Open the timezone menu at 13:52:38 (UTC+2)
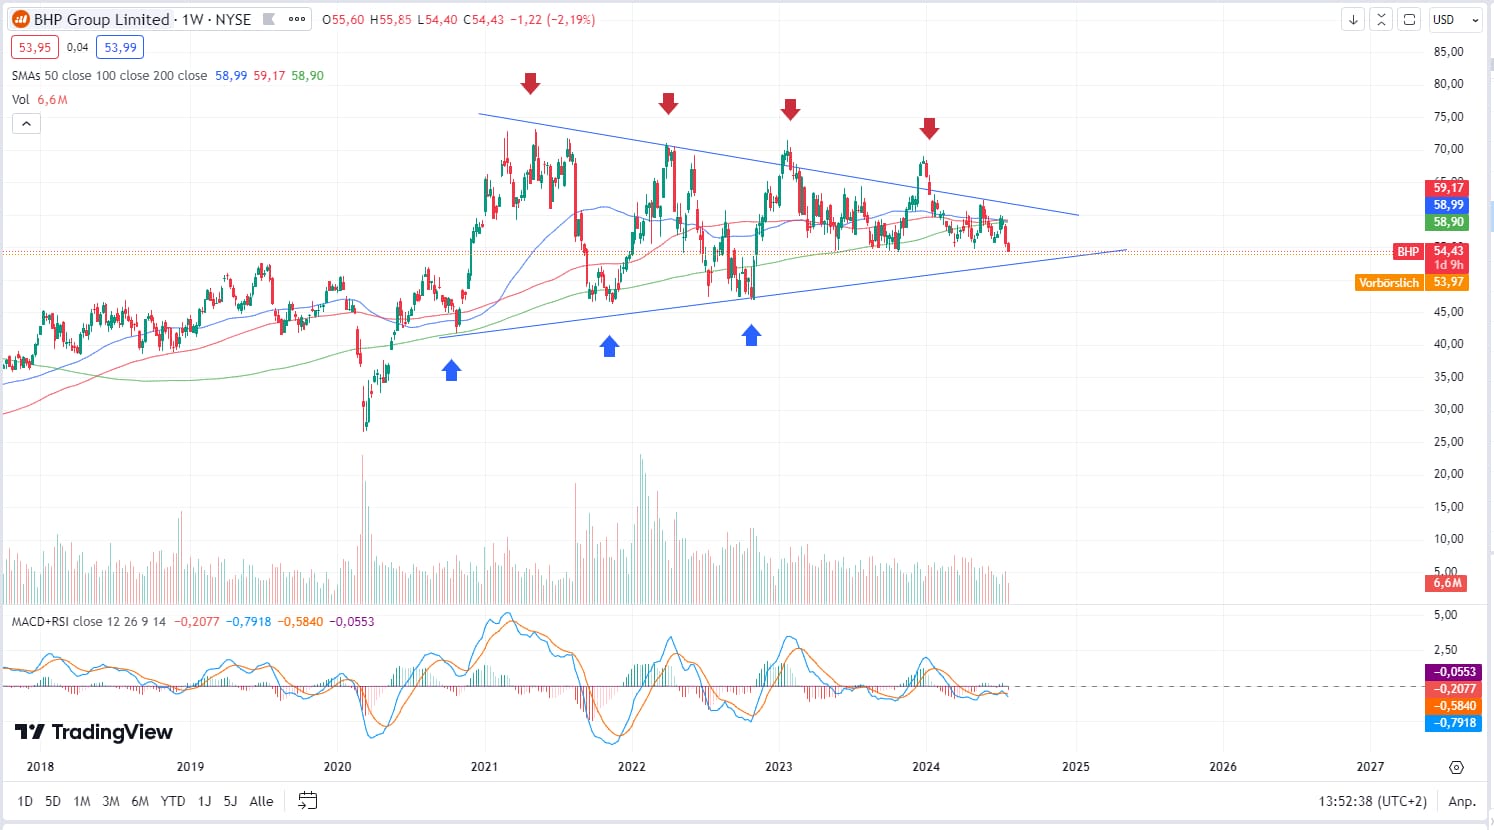The width and height of the screenshot is (1494, 830). click(x=1372, y=801)
